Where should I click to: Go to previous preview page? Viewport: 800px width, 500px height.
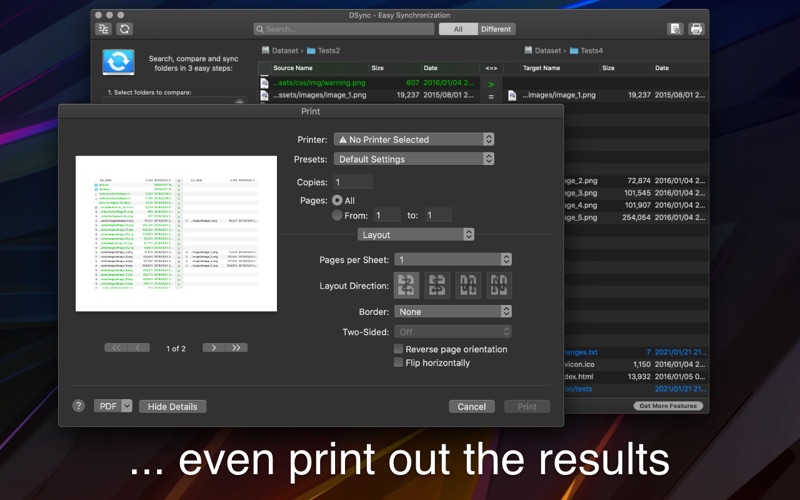click(138, 347)
